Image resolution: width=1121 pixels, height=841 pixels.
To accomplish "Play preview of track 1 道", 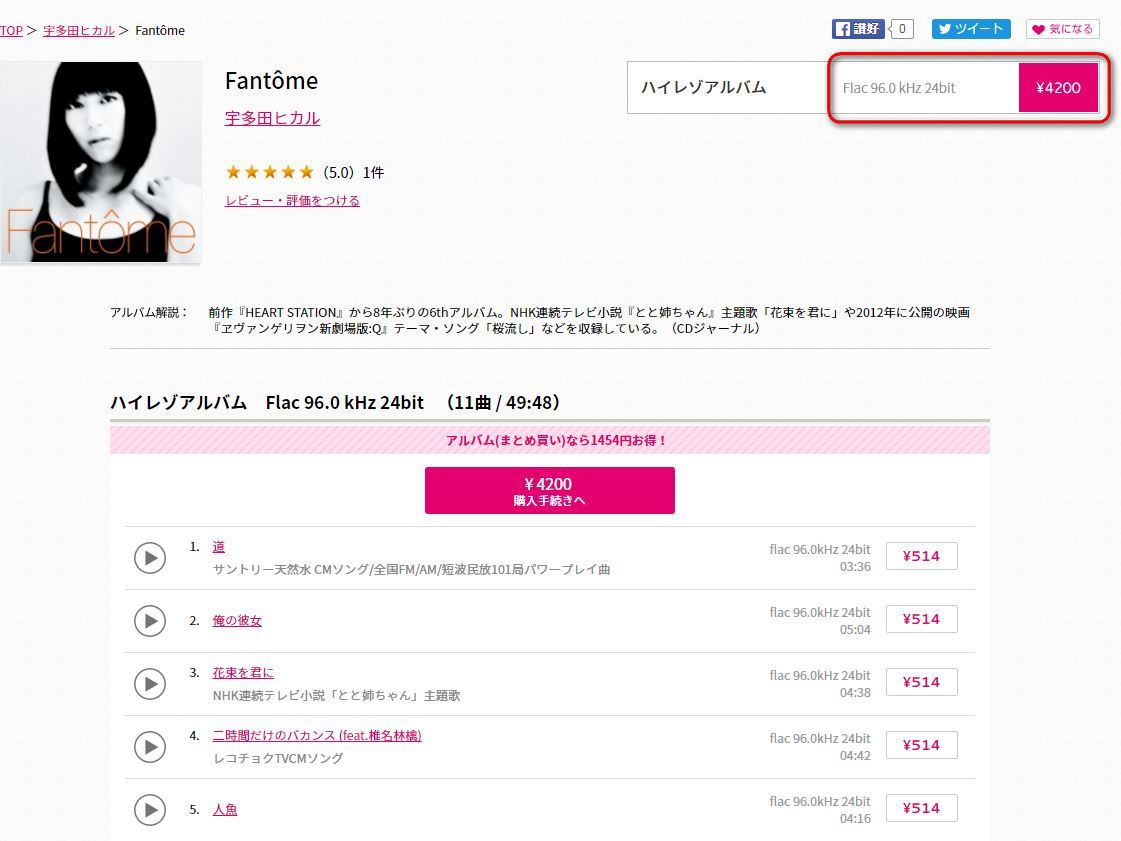I will 150,557.
